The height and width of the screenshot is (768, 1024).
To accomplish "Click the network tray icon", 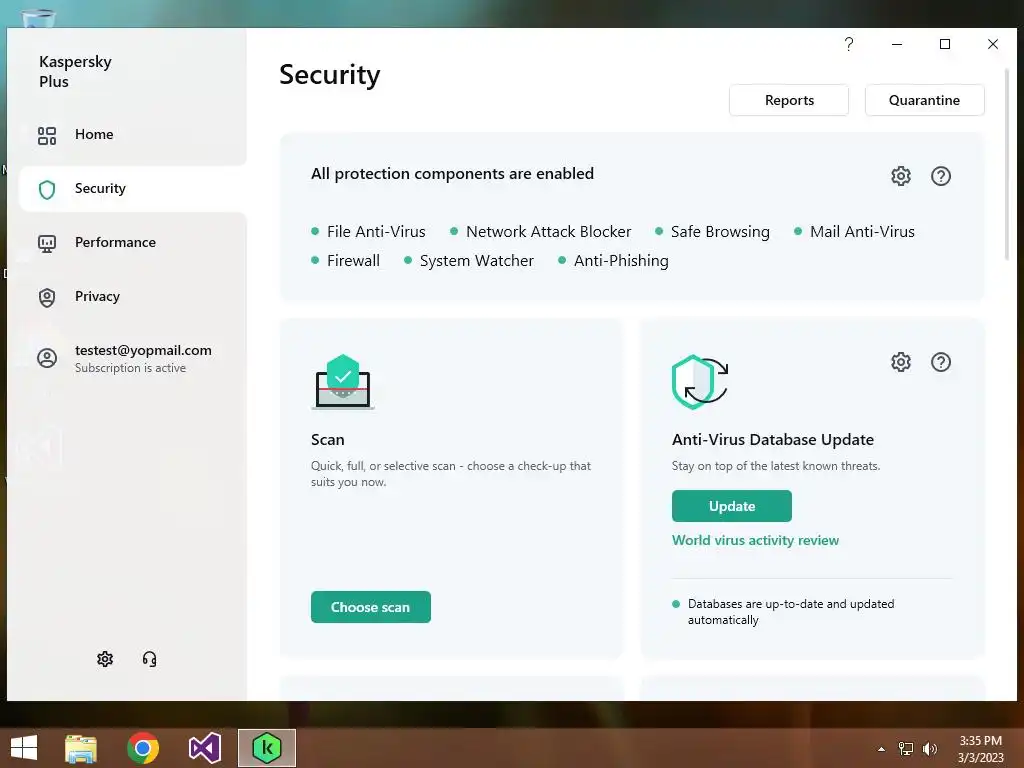I will (x=906, y=749).
